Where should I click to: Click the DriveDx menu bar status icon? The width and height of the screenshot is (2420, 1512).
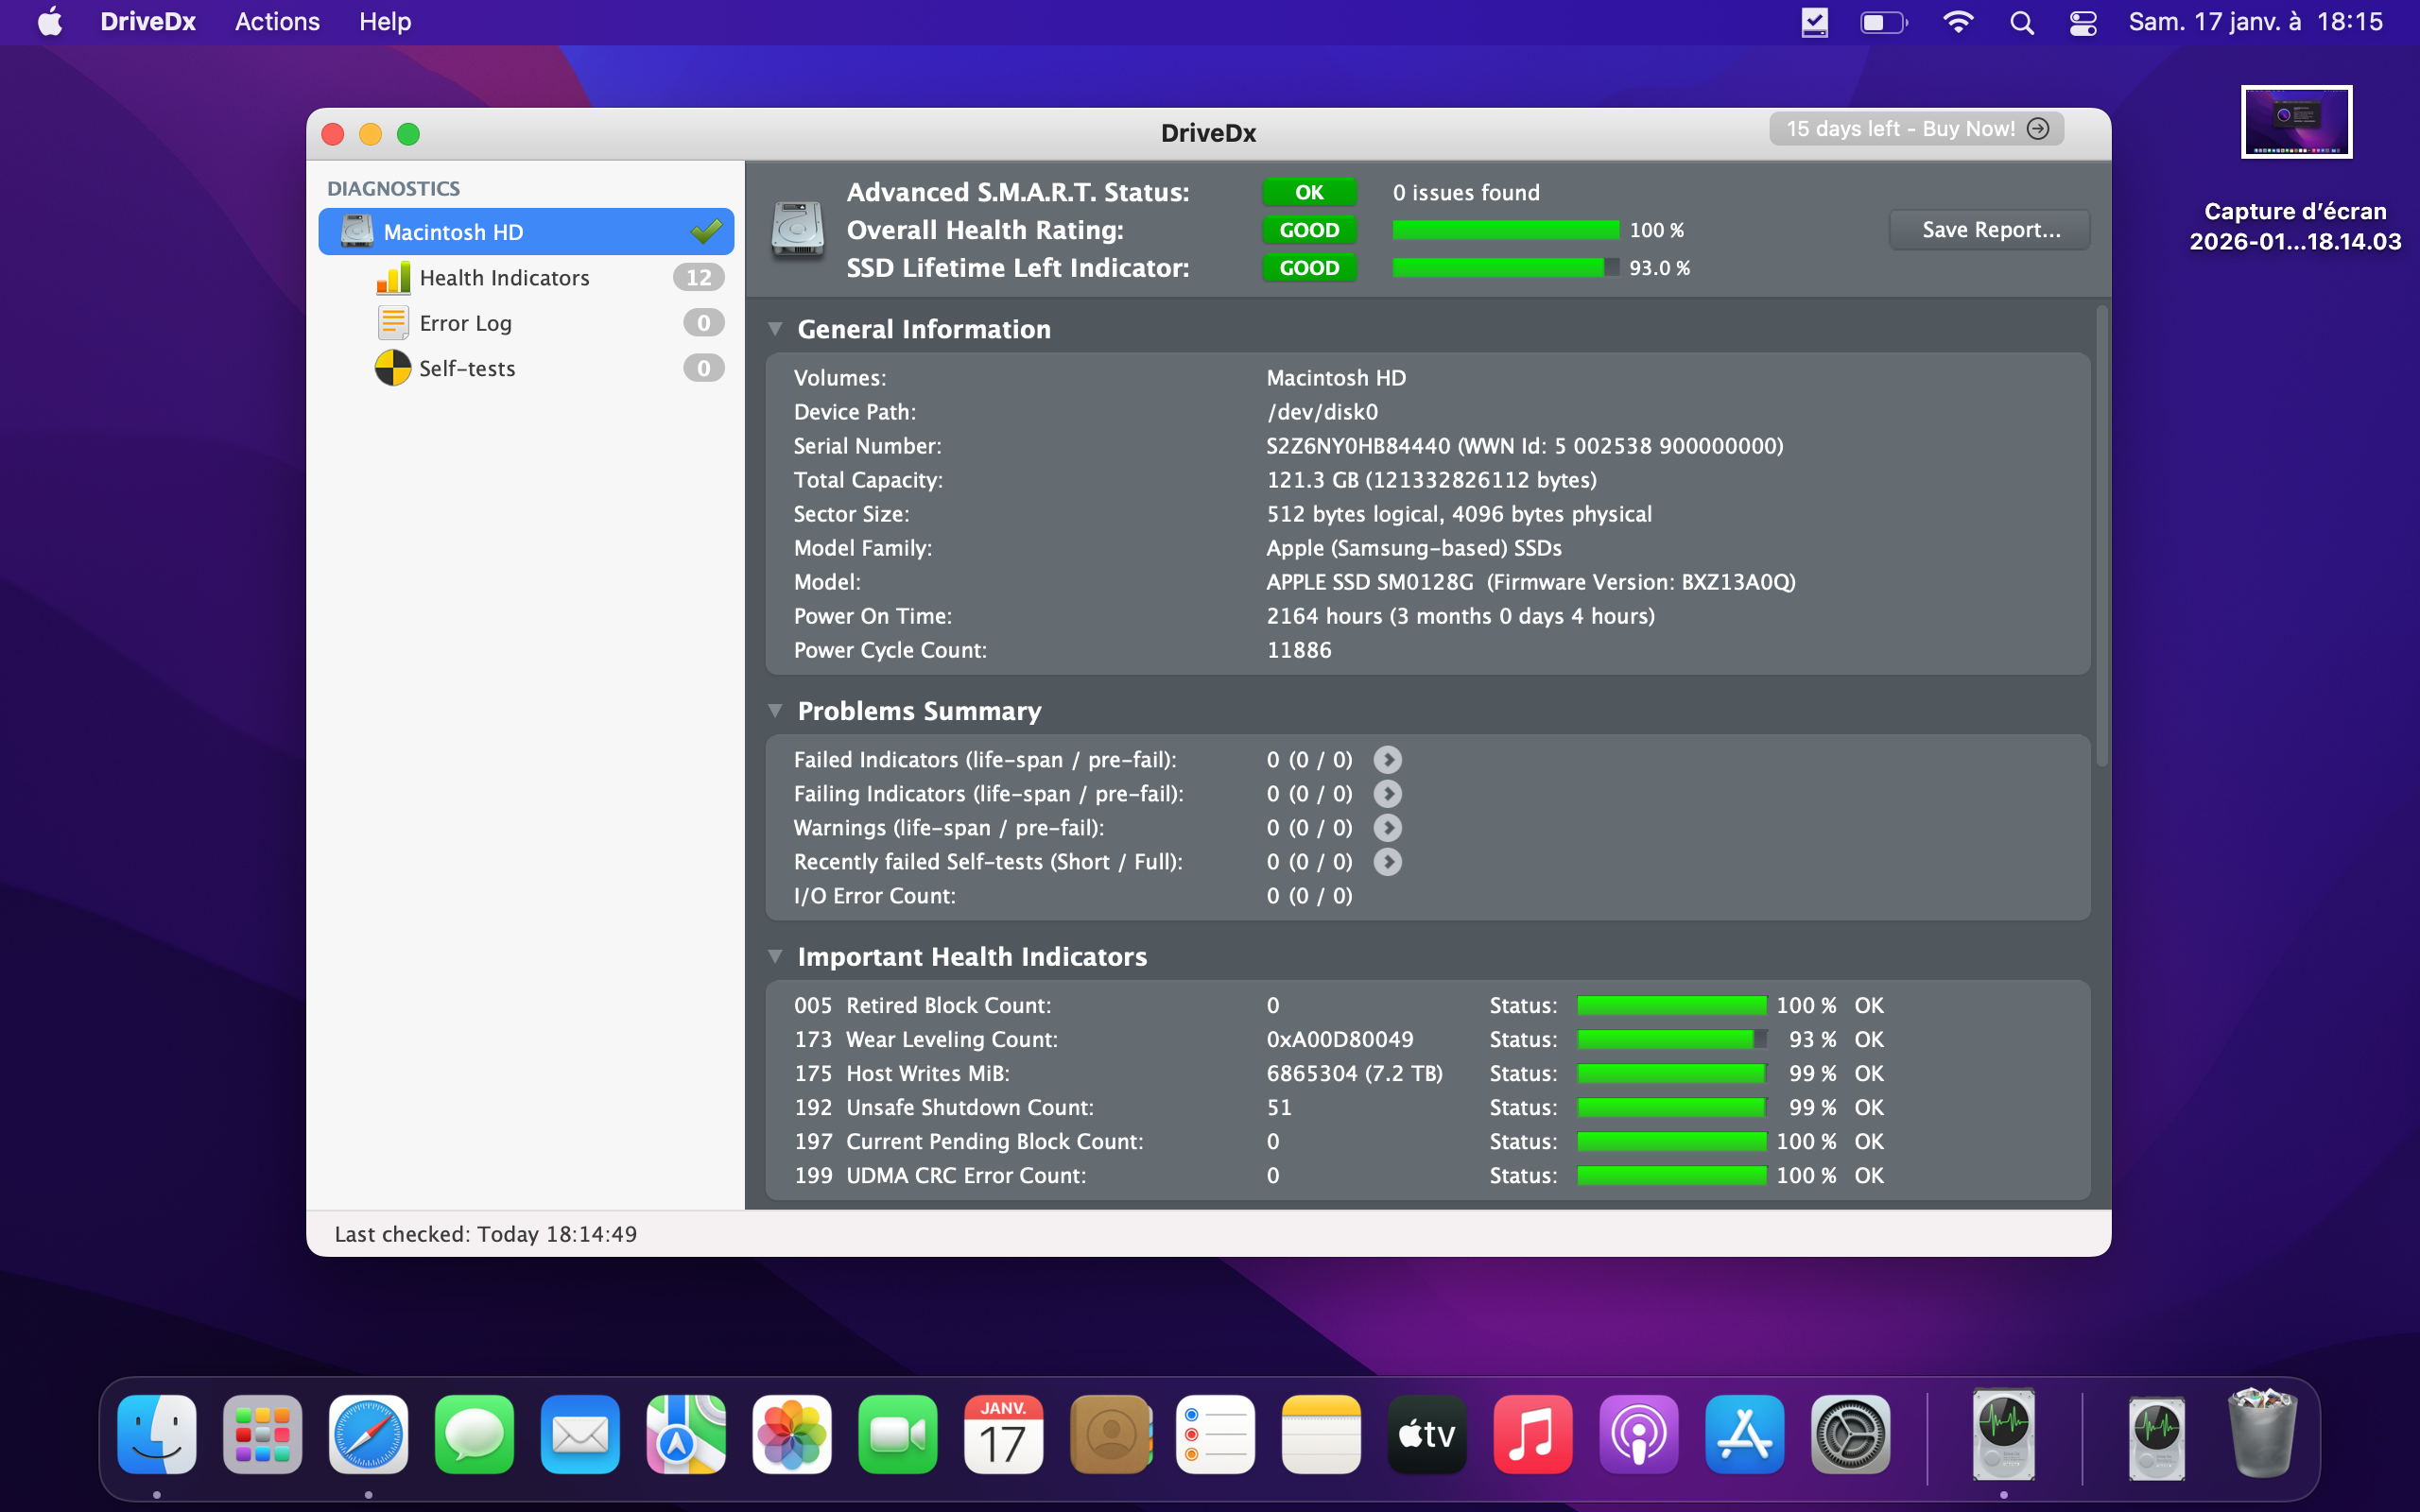tap(1814, 22)
